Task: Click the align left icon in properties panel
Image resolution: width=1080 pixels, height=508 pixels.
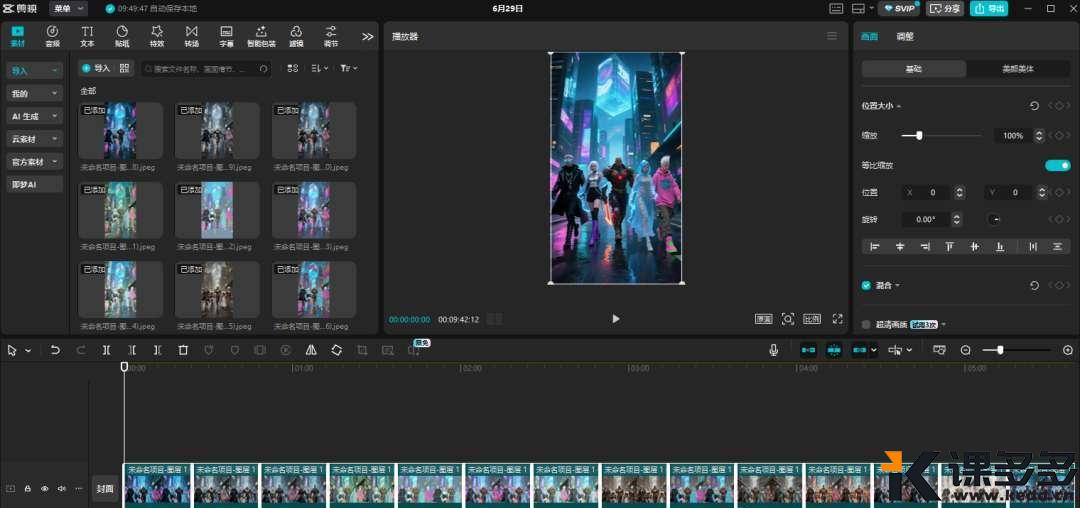Action: (875, 246)
